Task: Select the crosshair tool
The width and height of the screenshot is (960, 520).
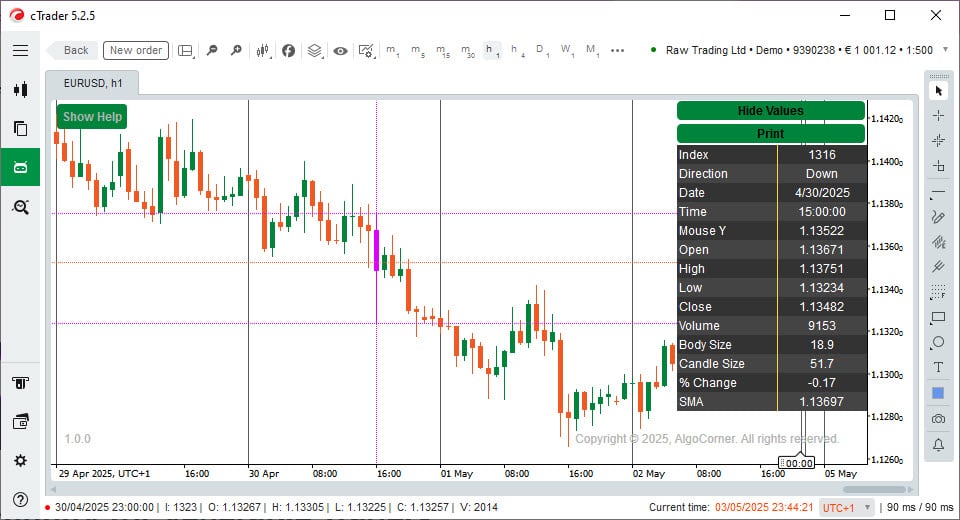Action: 938,115
